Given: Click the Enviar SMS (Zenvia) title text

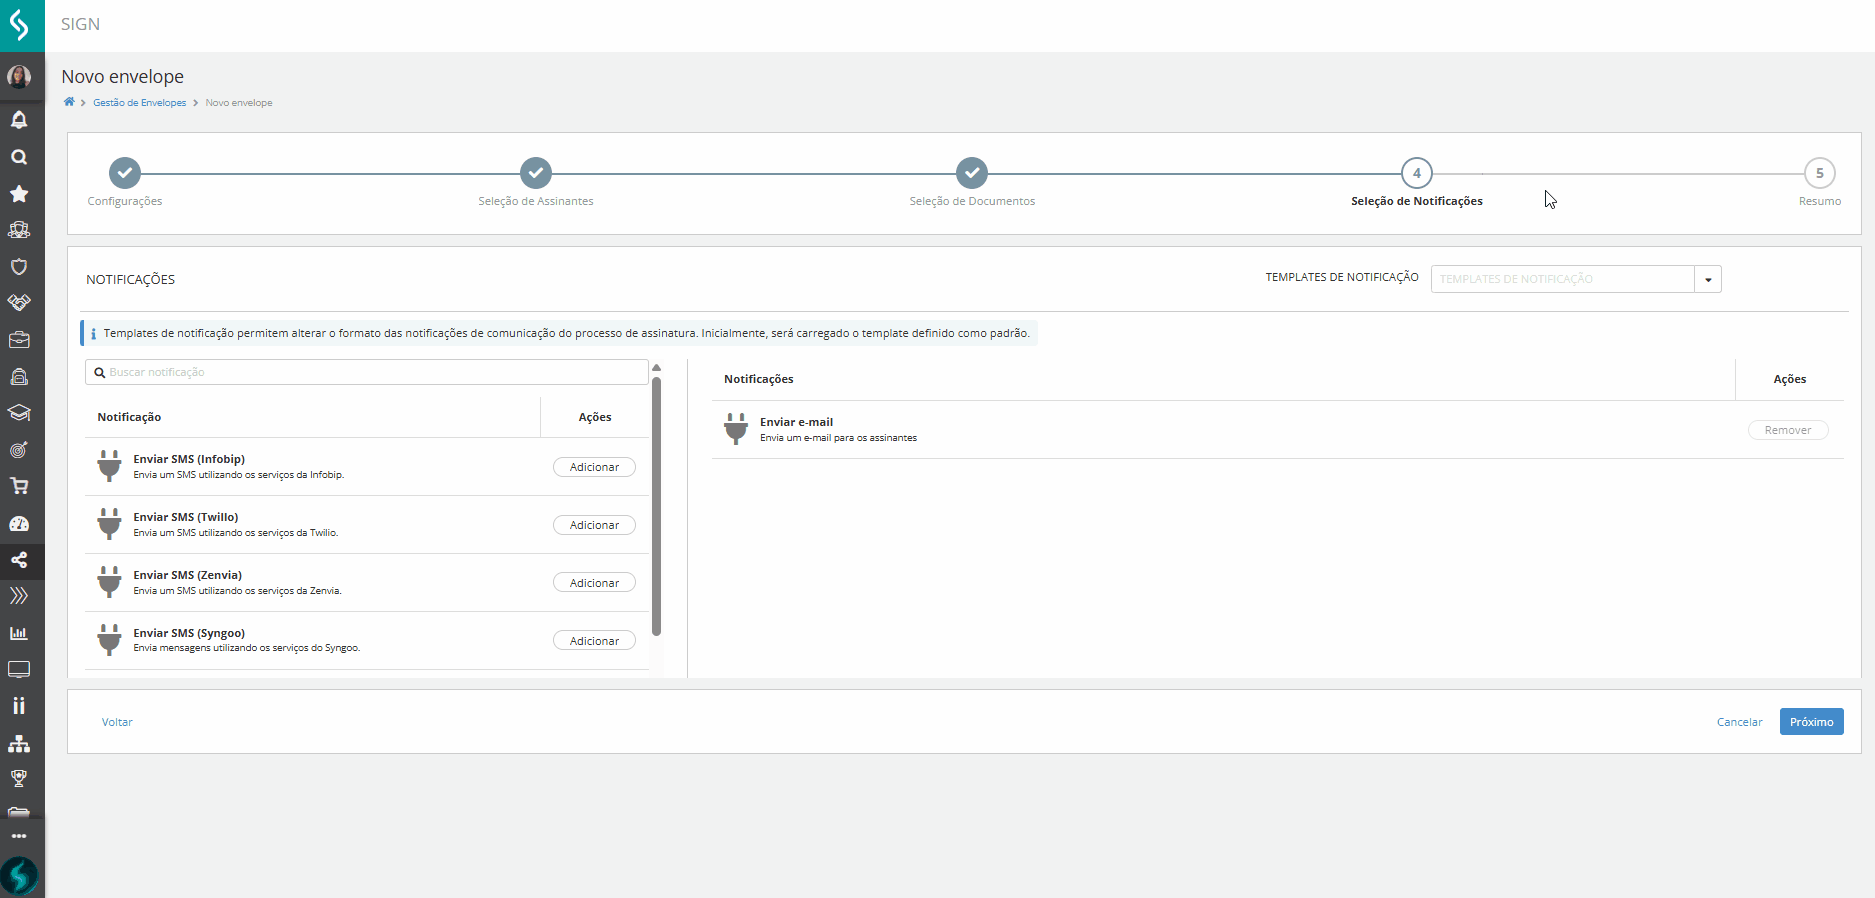Looking at the screenshot, I should click(188, 575).
